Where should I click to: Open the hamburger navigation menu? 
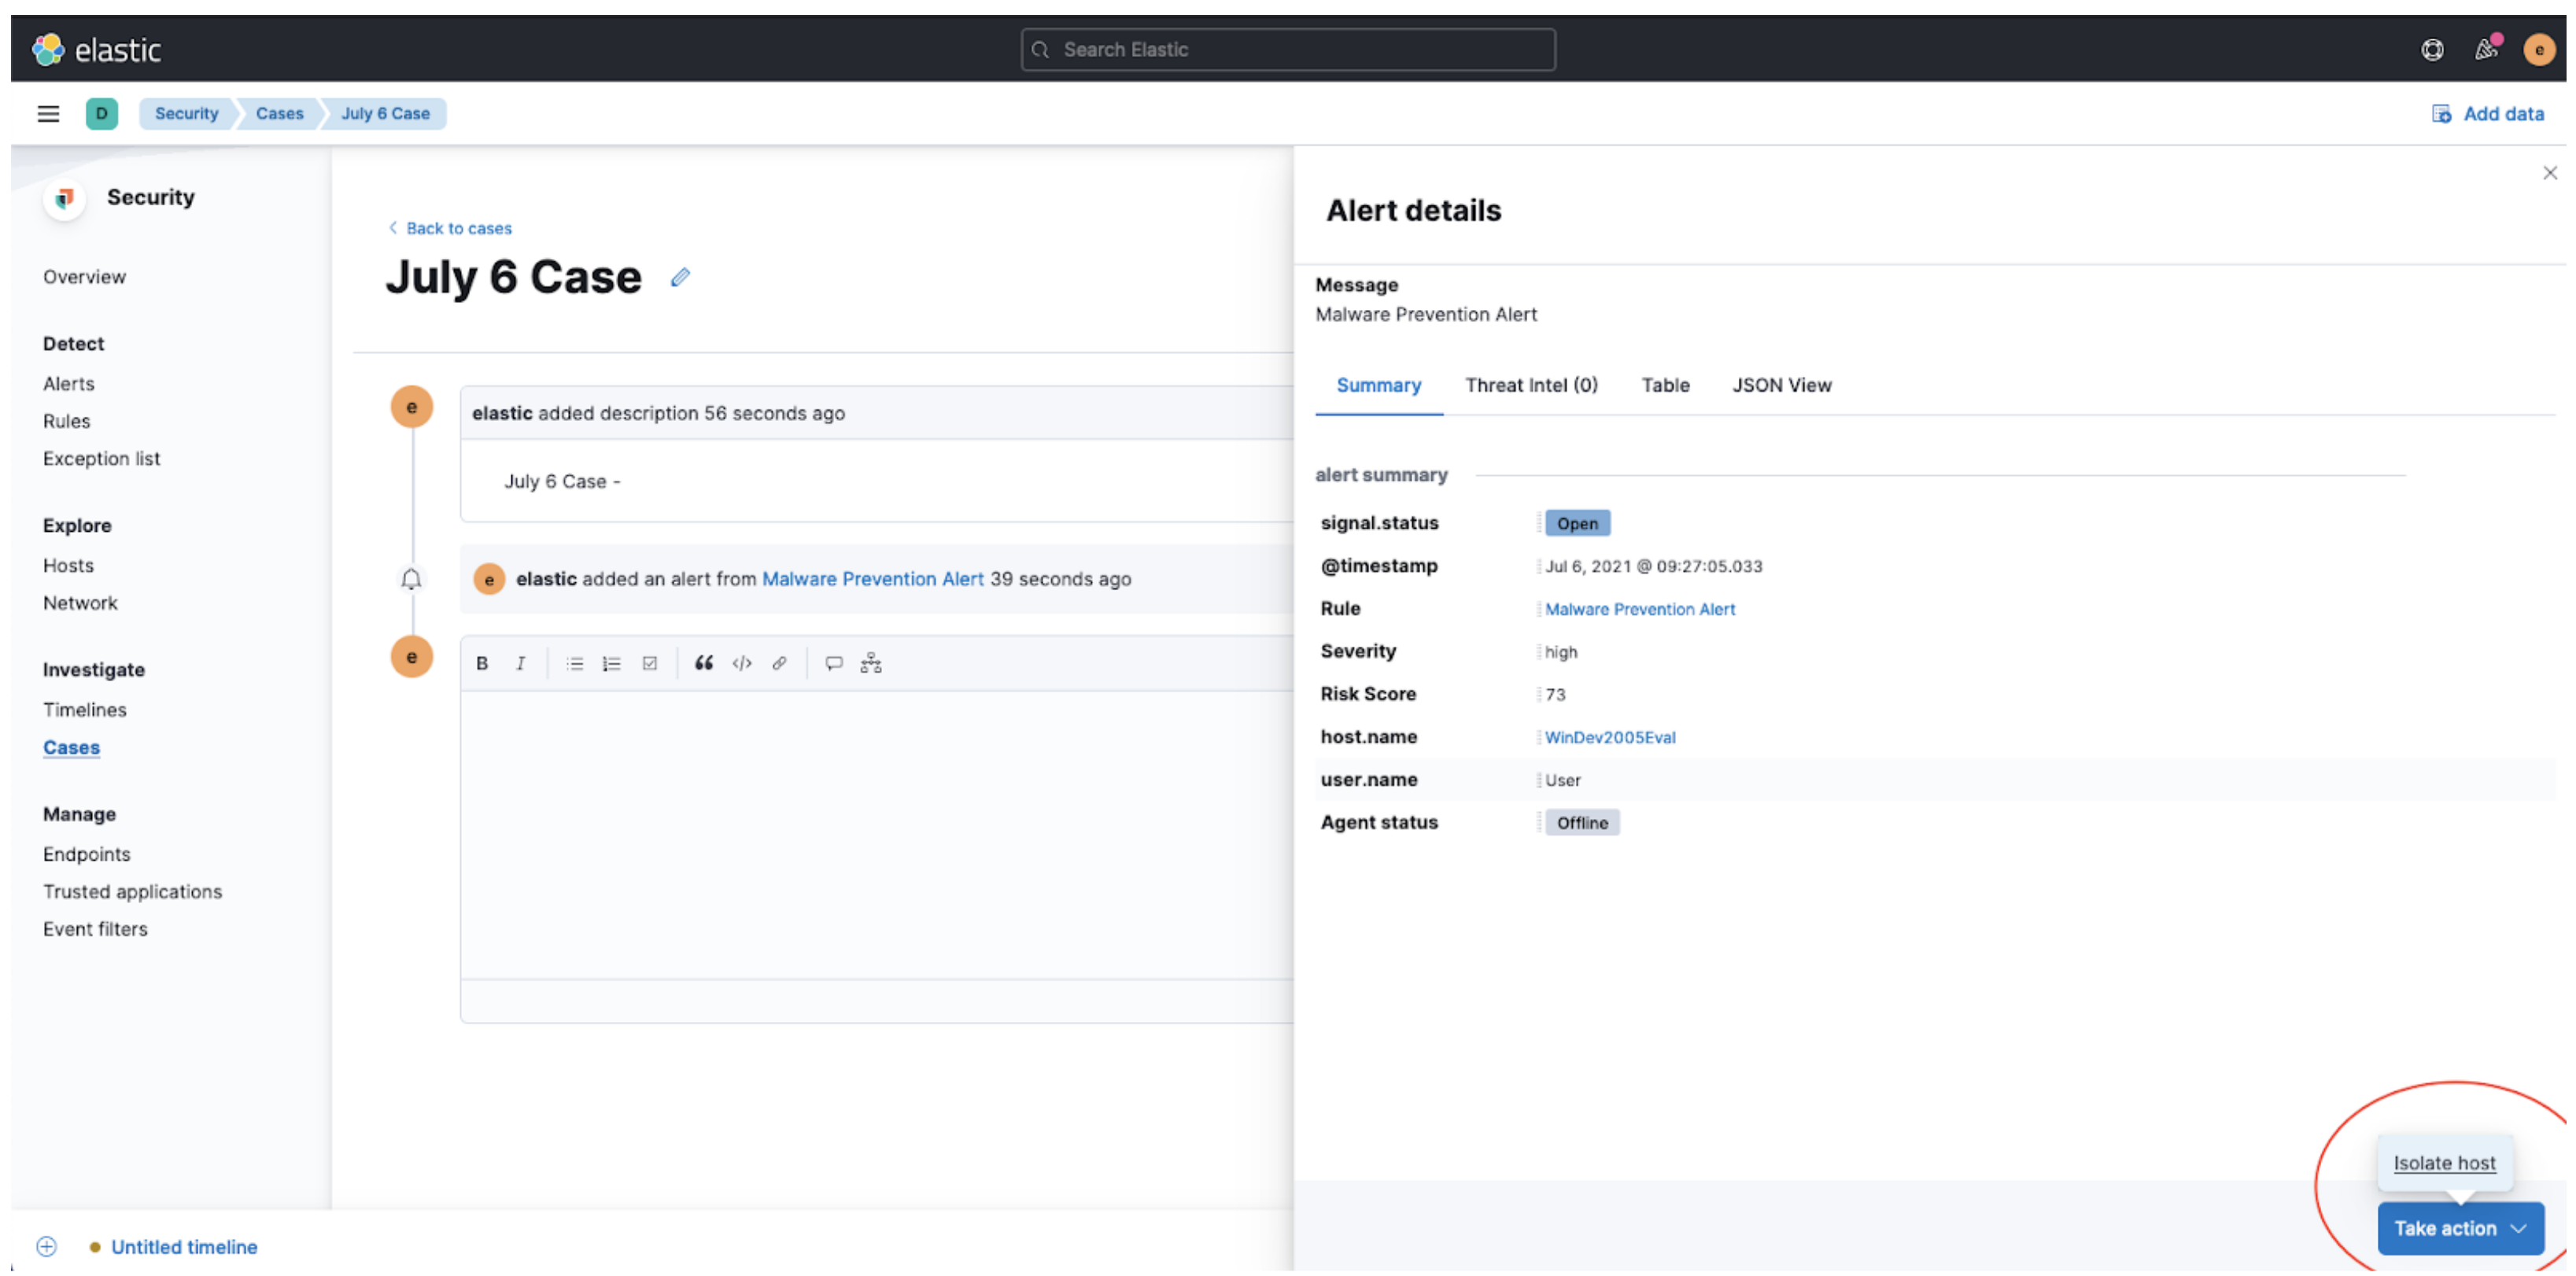click(x=48, y=114)
